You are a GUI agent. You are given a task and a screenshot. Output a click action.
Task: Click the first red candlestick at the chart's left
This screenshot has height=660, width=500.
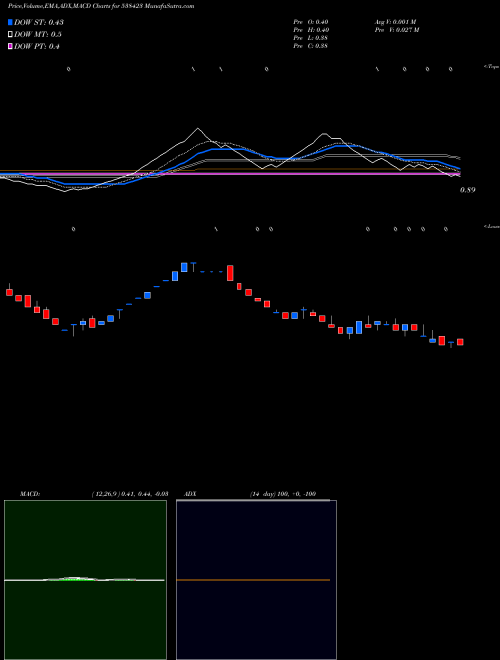pos(9,292)
